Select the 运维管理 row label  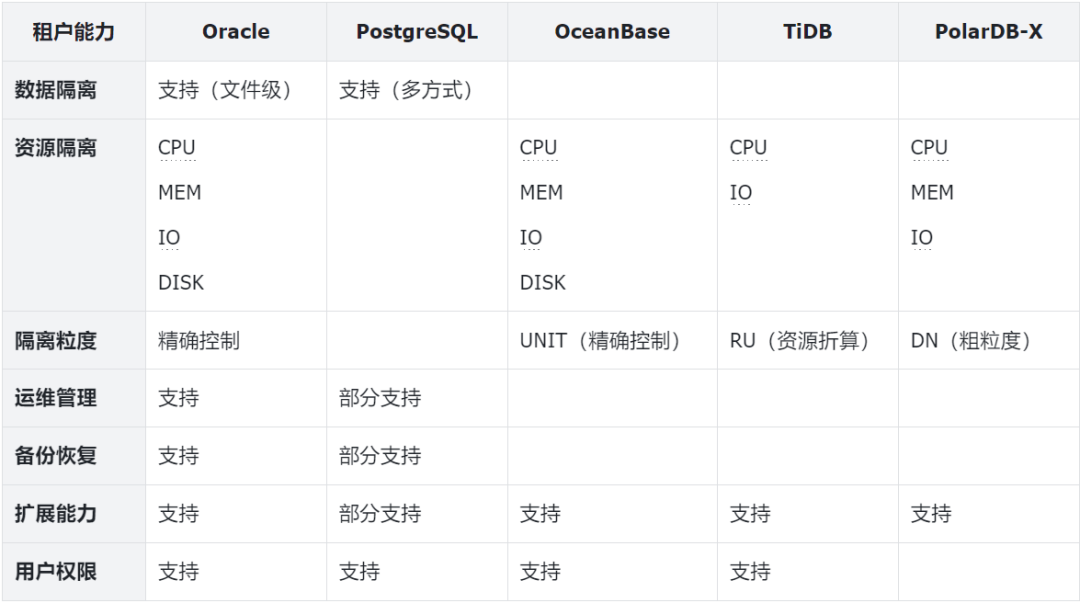click(x=56, y=398)
